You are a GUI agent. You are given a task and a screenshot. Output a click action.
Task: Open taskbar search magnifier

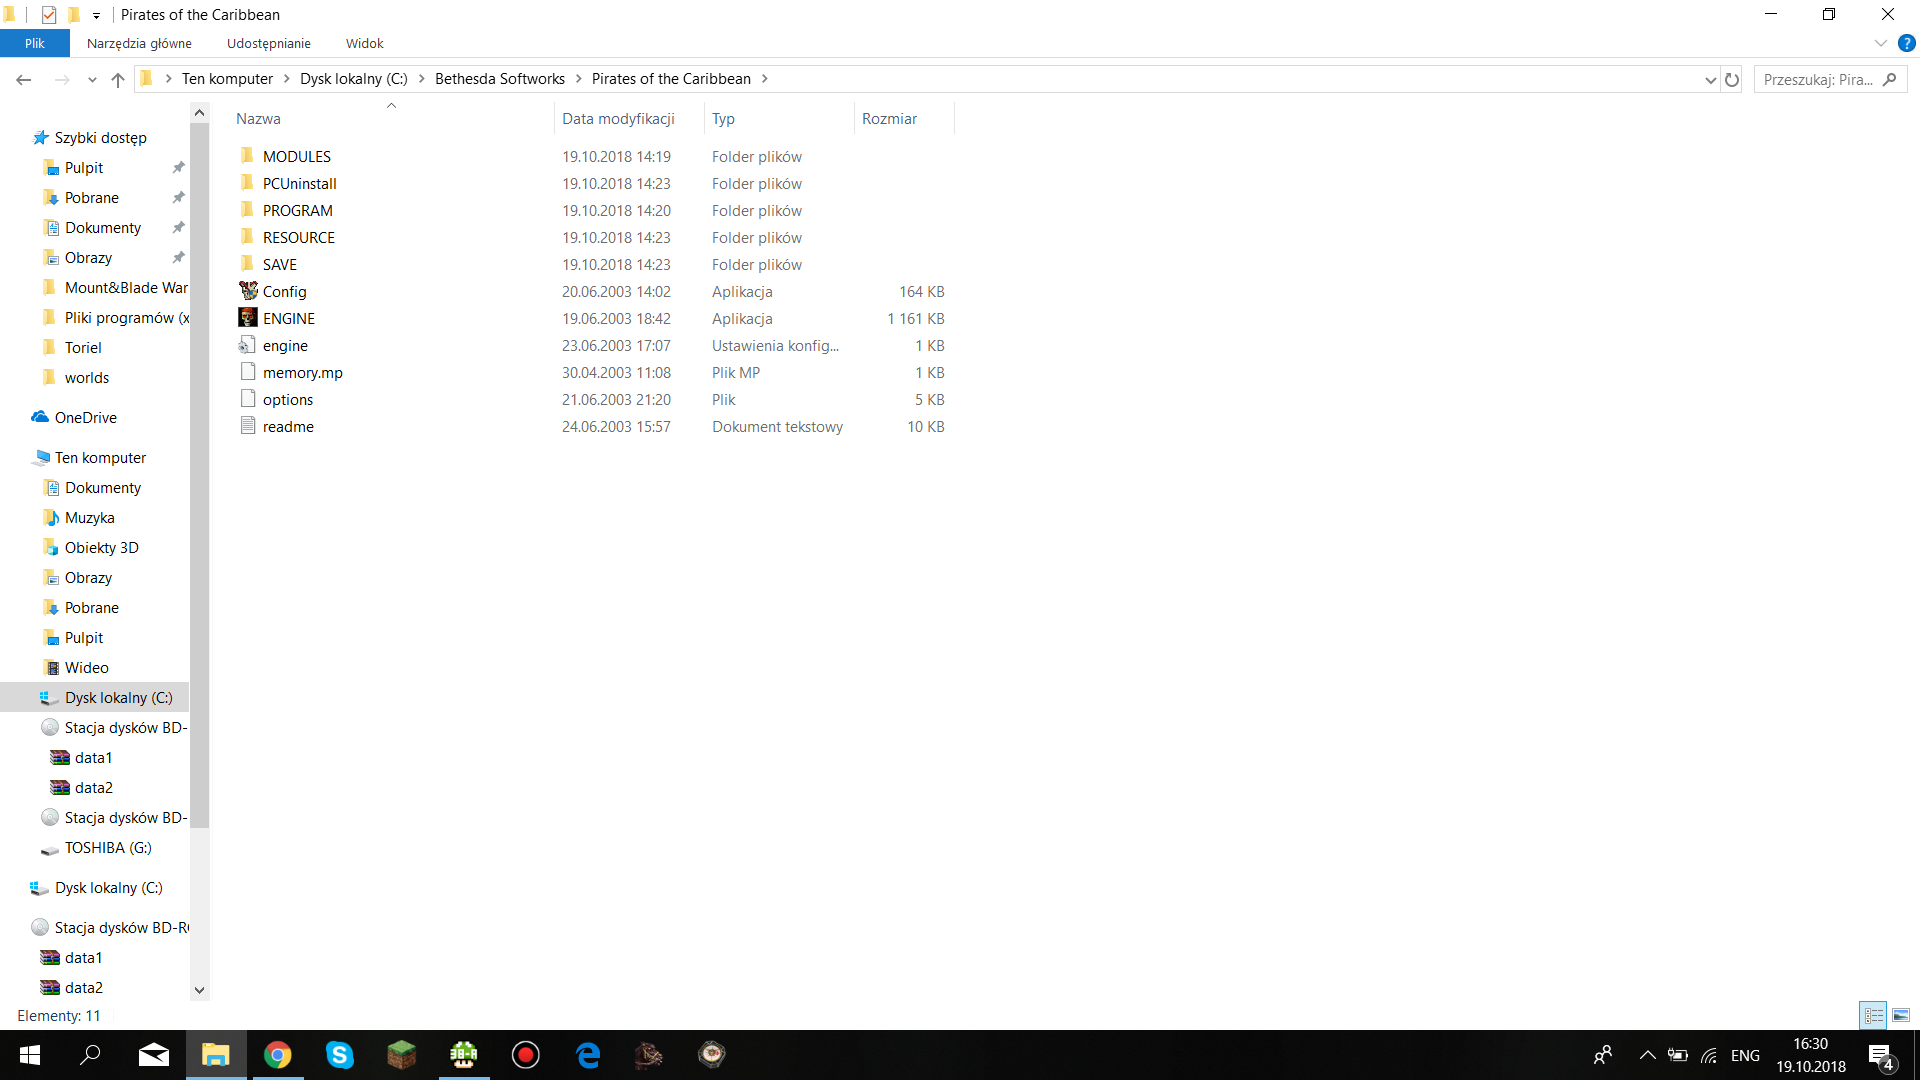91,1055
